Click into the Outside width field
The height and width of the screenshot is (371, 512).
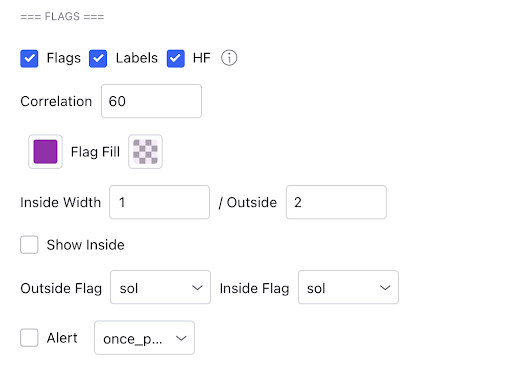(x=336, y=202)
